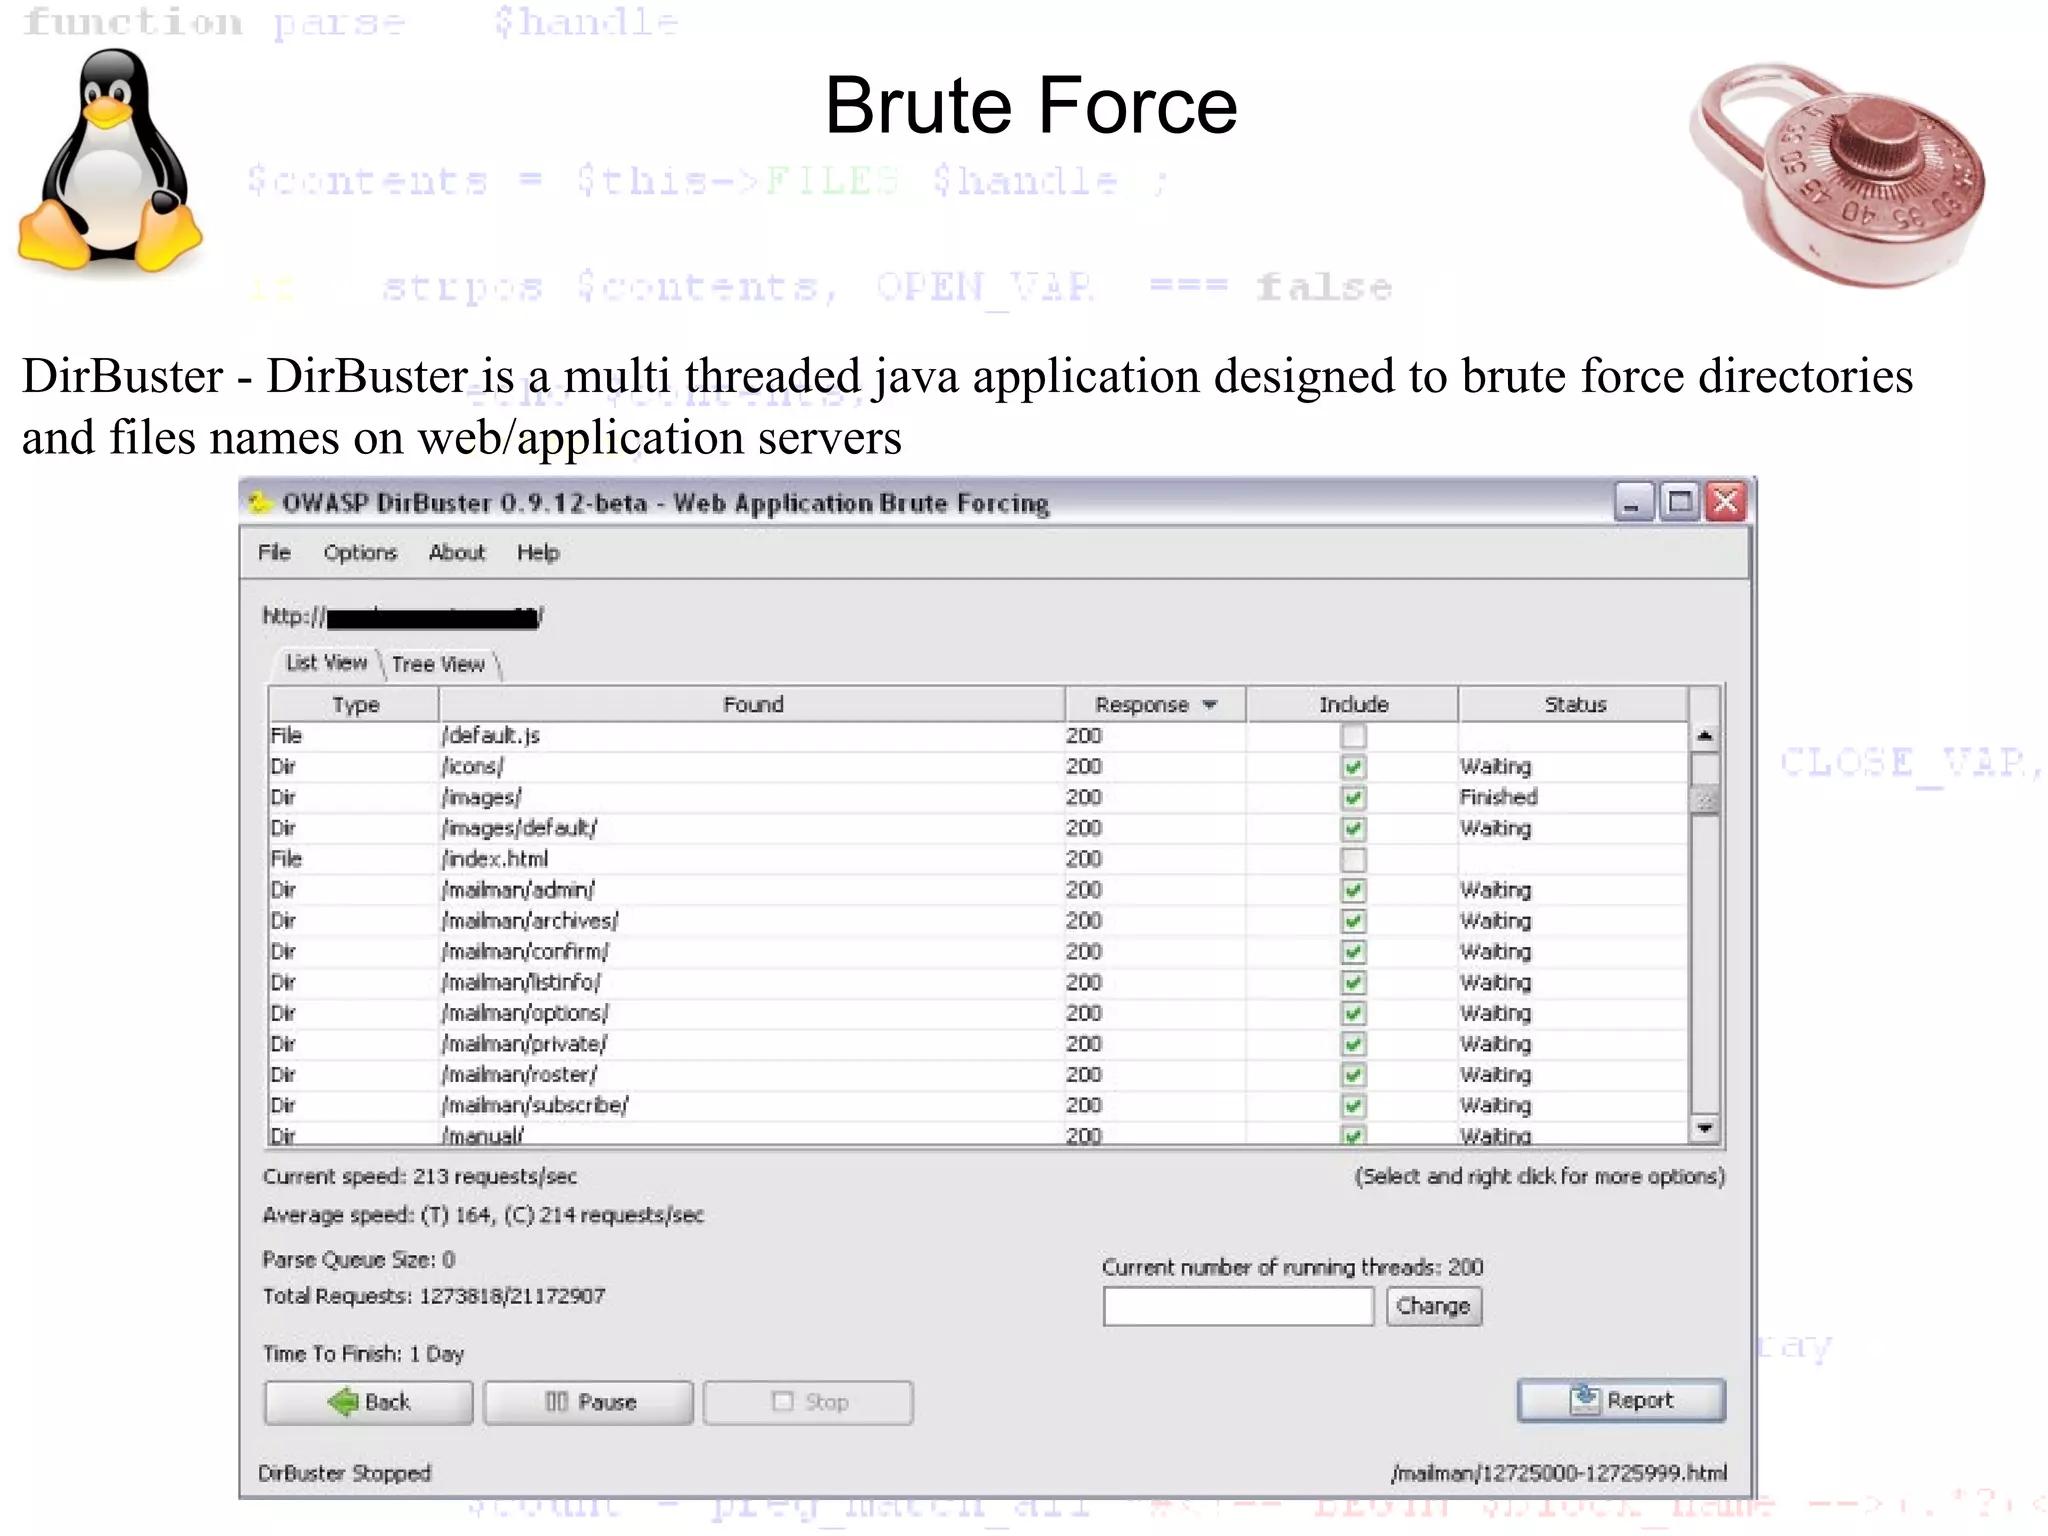Click the /mailman/12725000-12725999.html status text
Image resolution: width=2048 pixels, height=1536 pixels.
[x=1558, y=1473]
